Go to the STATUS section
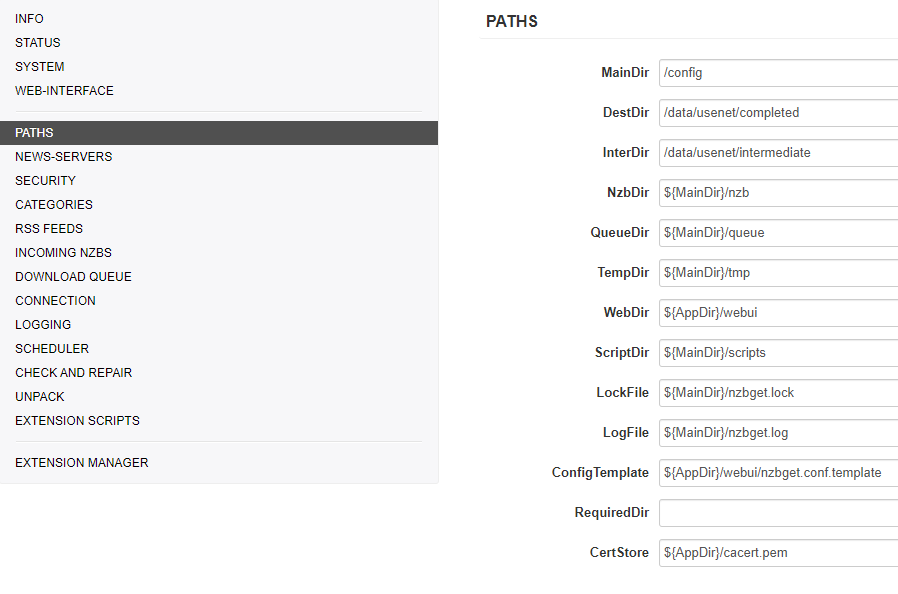 tap(38, 43)
